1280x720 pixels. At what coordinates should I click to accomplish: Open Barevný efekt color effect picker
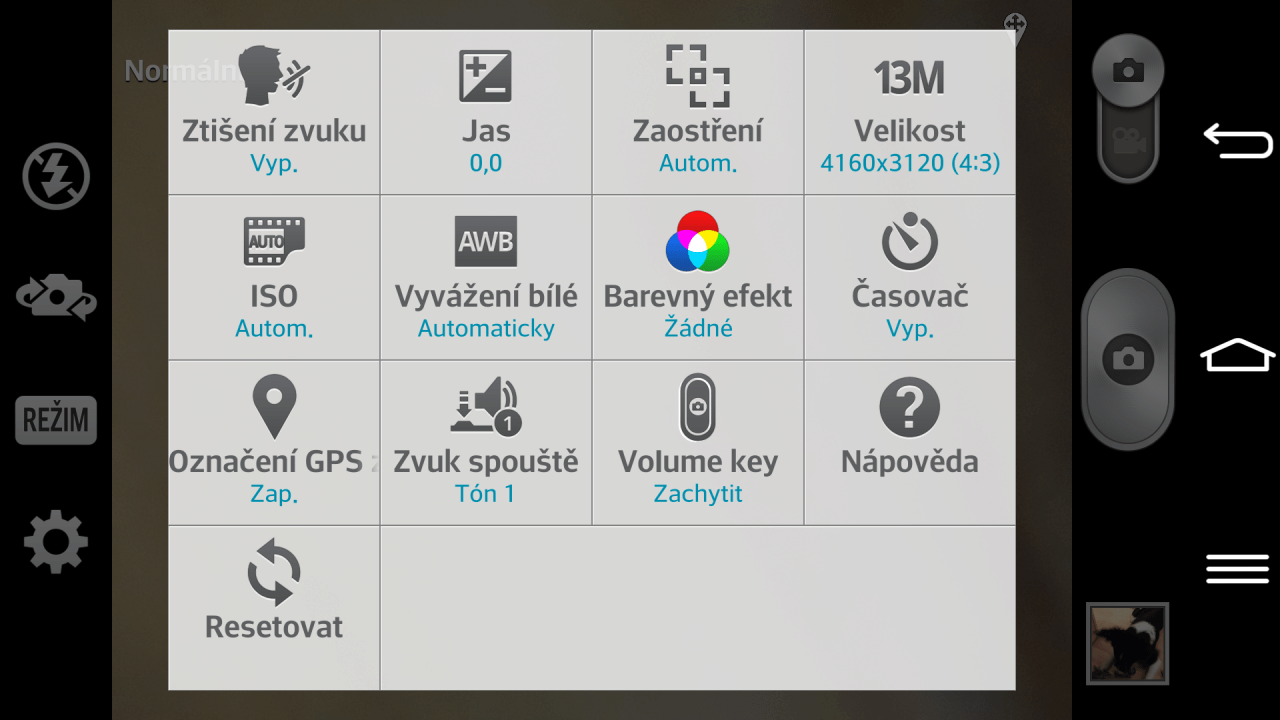coord(698,278)
